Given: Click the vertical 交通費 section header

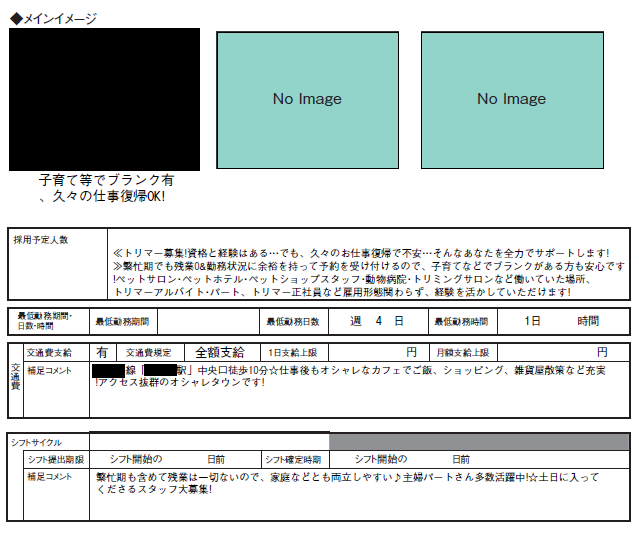Looking at the screenshot, I should point(15,381).
